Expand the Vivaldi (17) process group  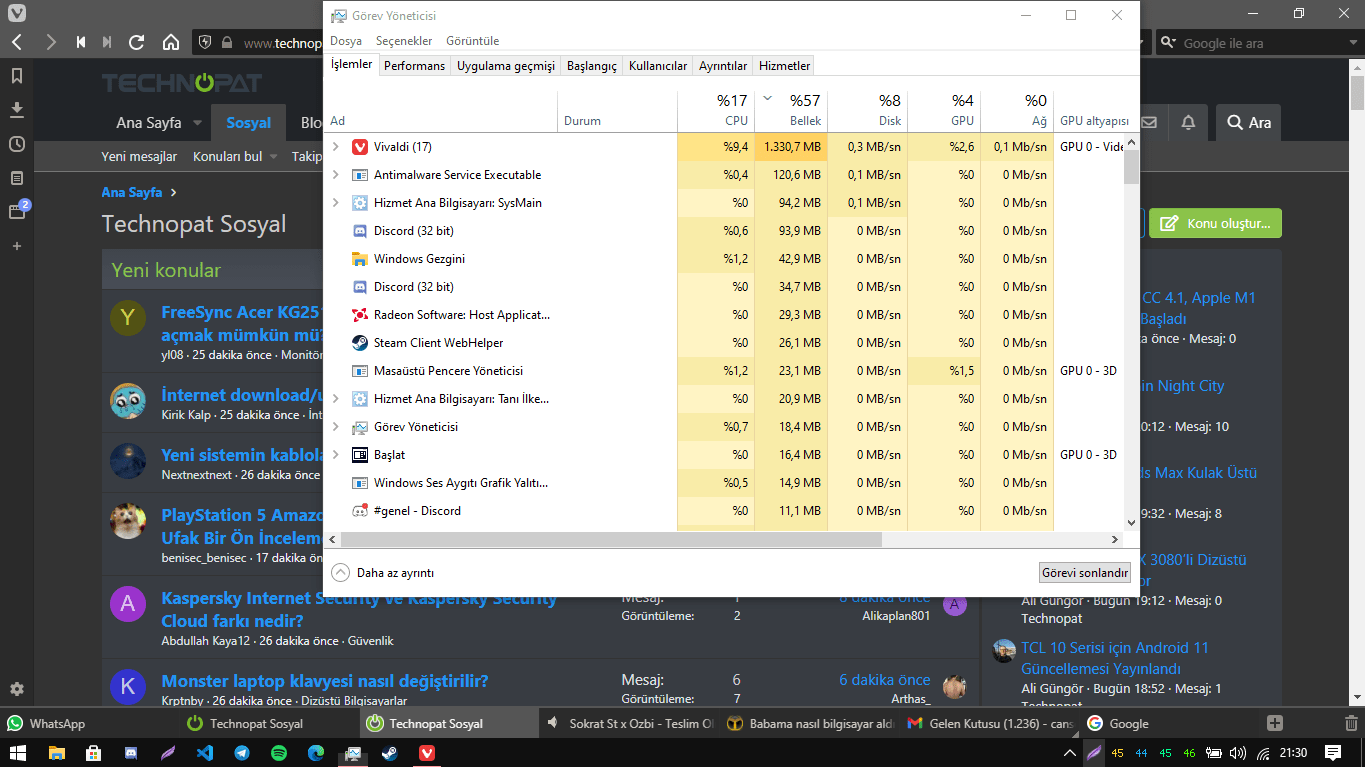click(336, 147)
